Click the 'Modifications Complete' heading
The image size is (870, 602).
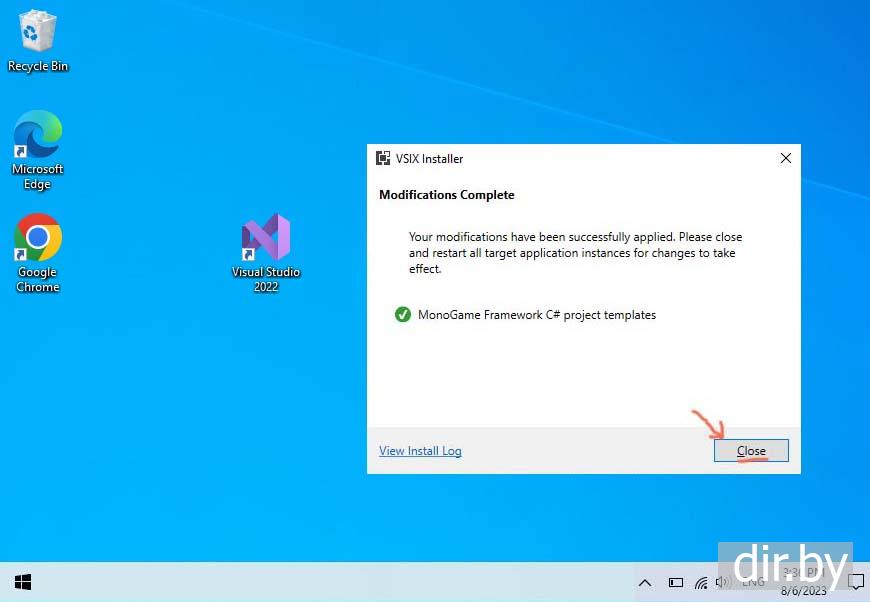[x=447, y=195]
